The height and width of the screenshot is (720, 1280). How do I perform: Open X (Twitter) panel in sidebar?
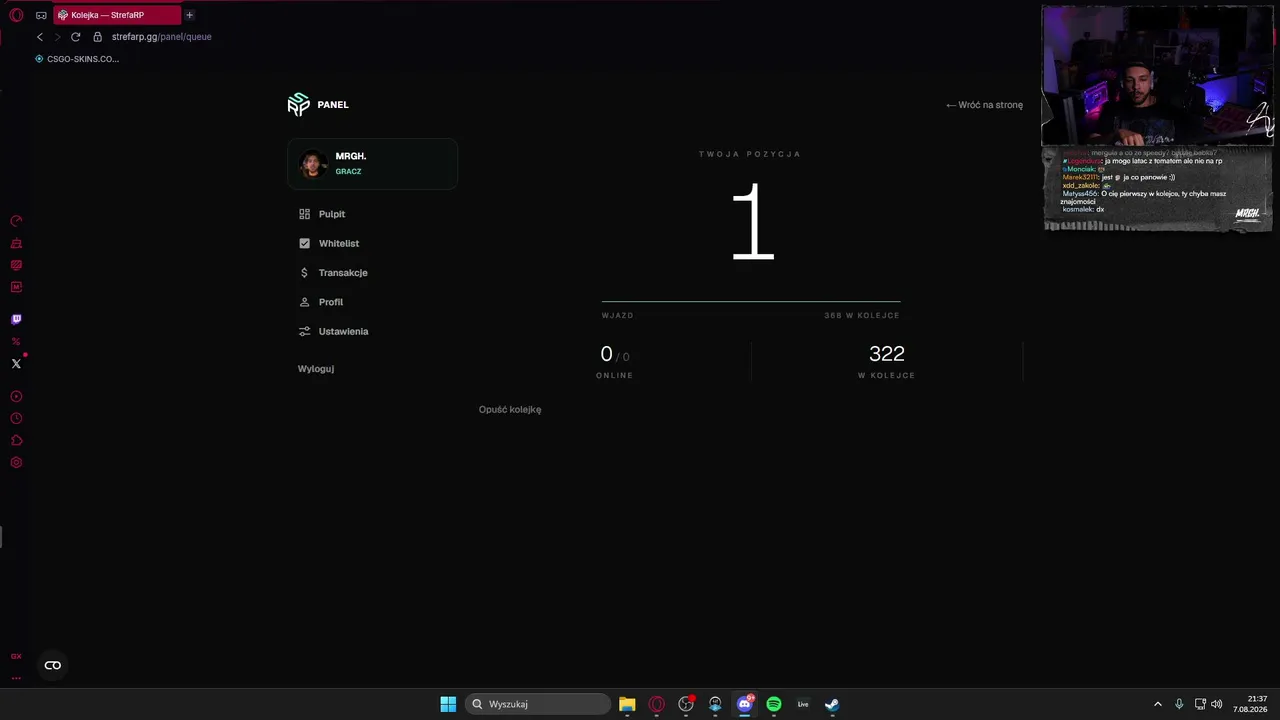tap(16, 363)
